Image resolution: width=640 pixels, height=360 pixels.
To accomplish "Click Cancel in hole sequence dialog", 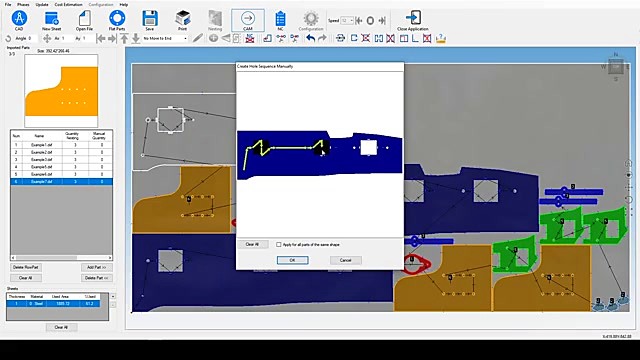I will (345, 260).
